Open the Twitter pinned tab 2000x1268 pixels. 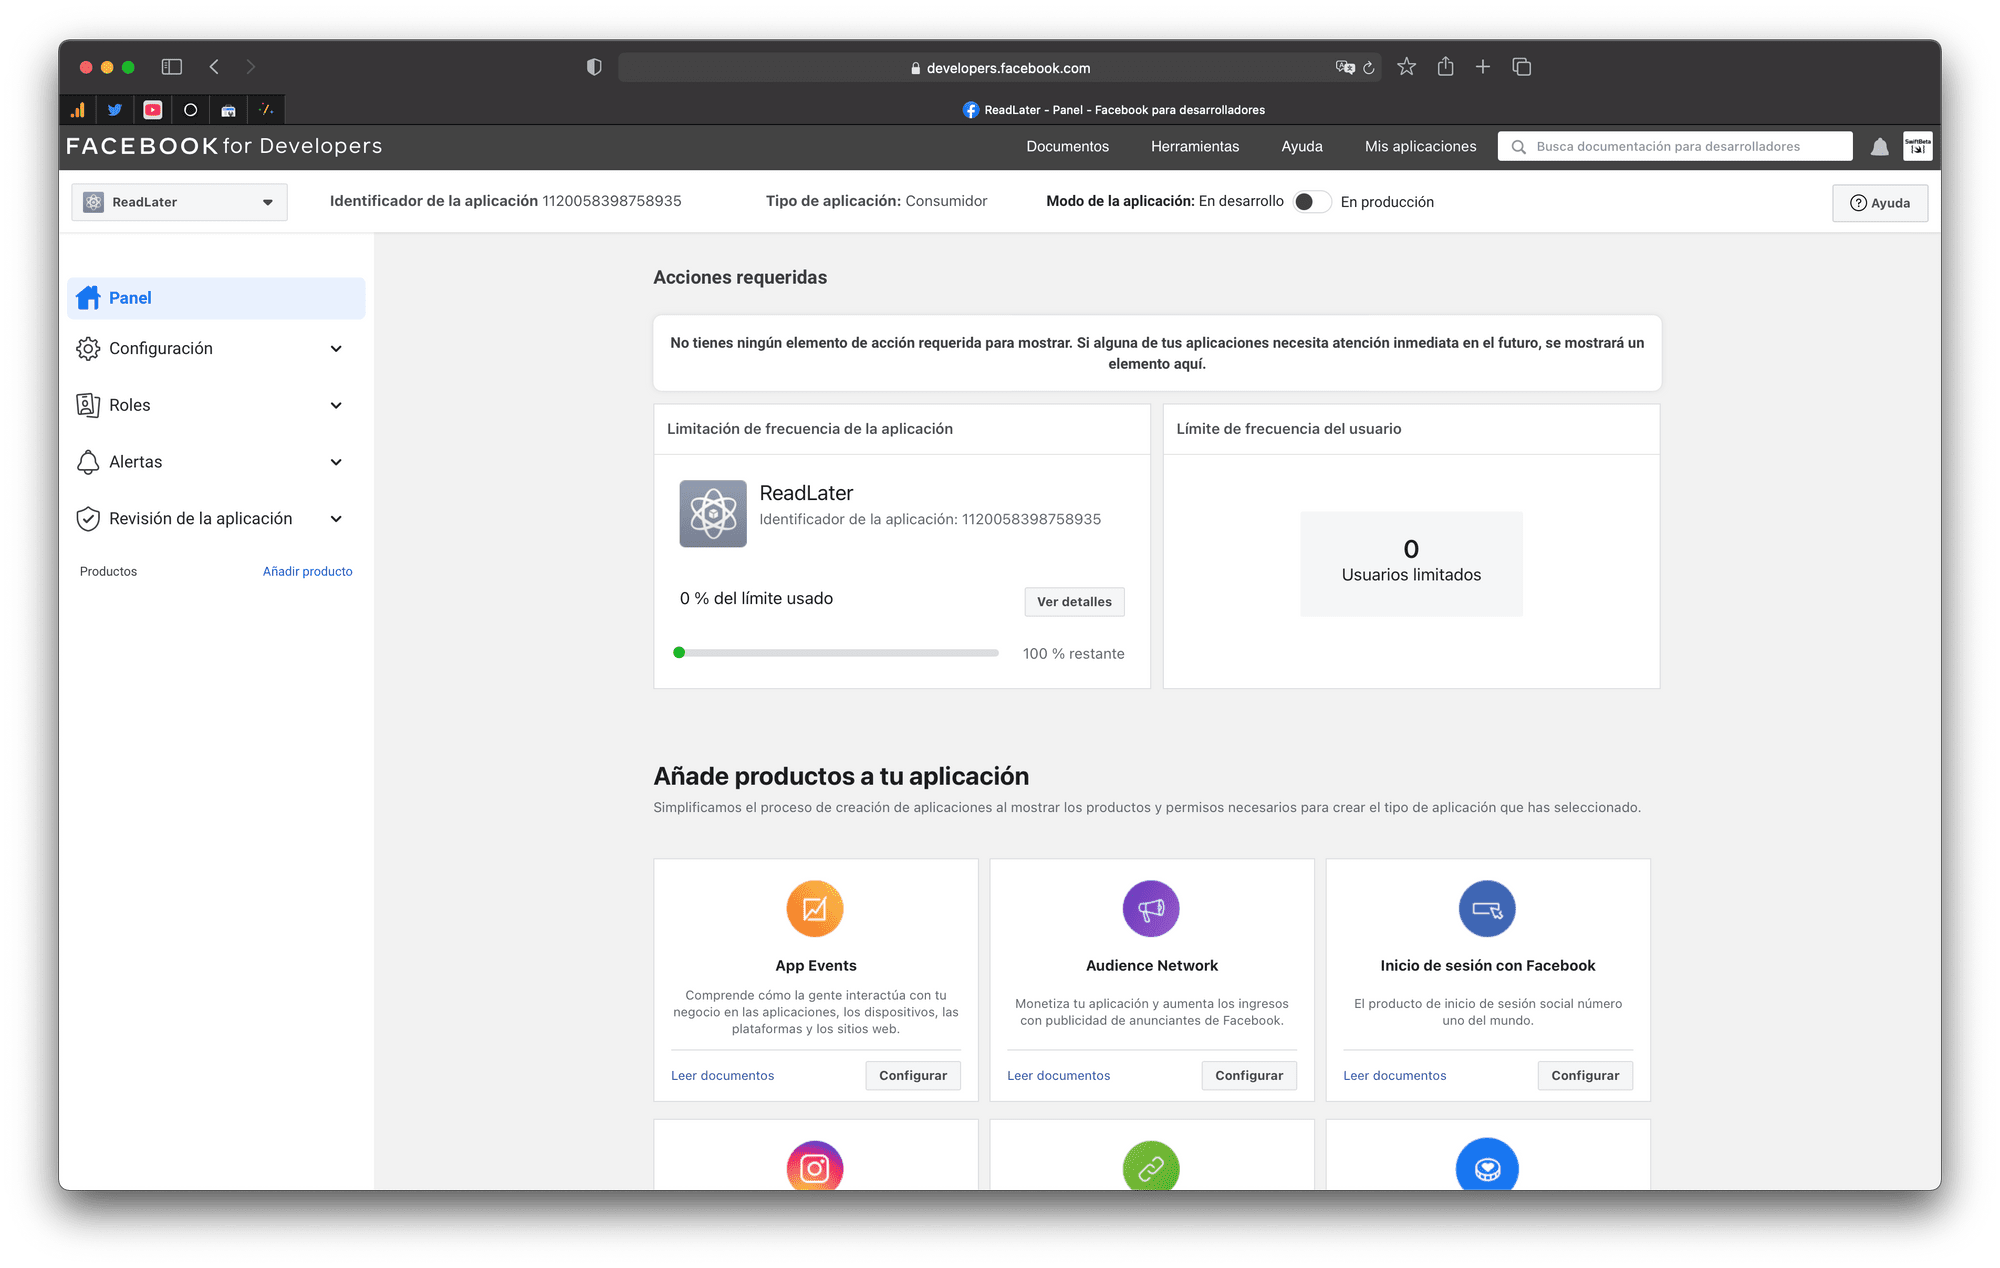pyautogui.click(x=115, y=110)
